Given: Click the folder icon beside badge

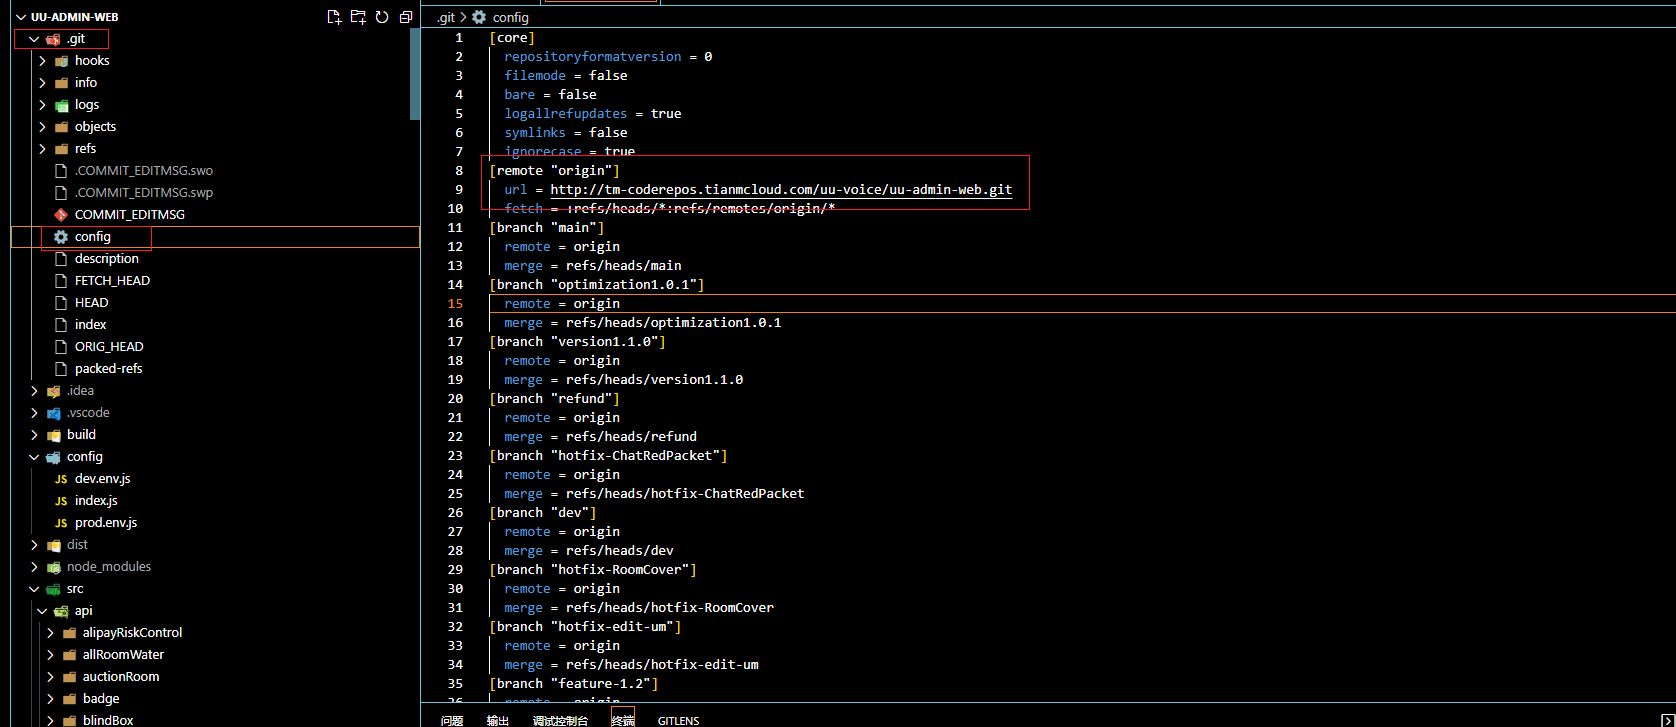Looking at the screenshot, I should click(x=69, y=699).
